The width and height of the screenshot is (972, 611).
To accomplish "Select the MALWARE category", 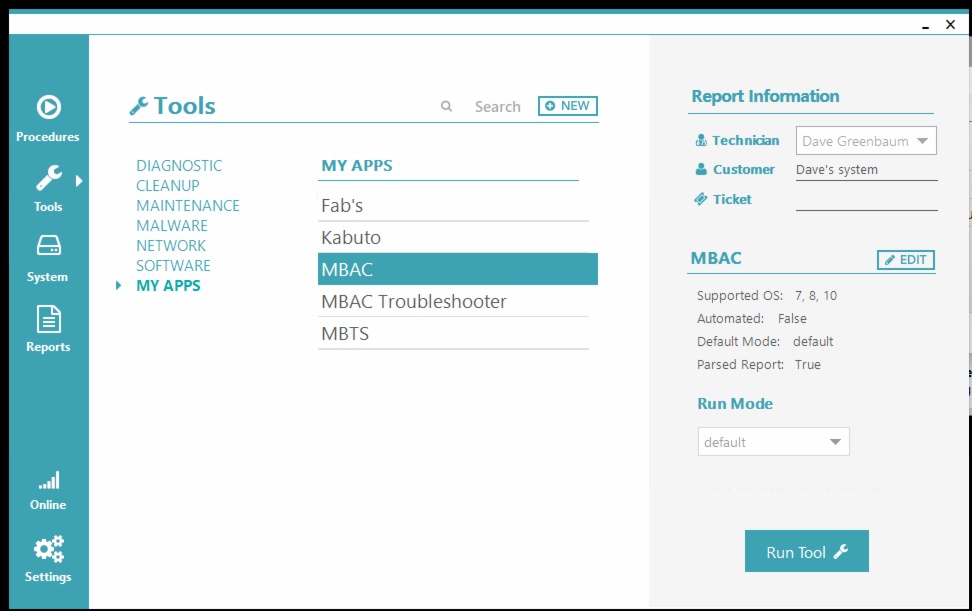I will 171,225.
